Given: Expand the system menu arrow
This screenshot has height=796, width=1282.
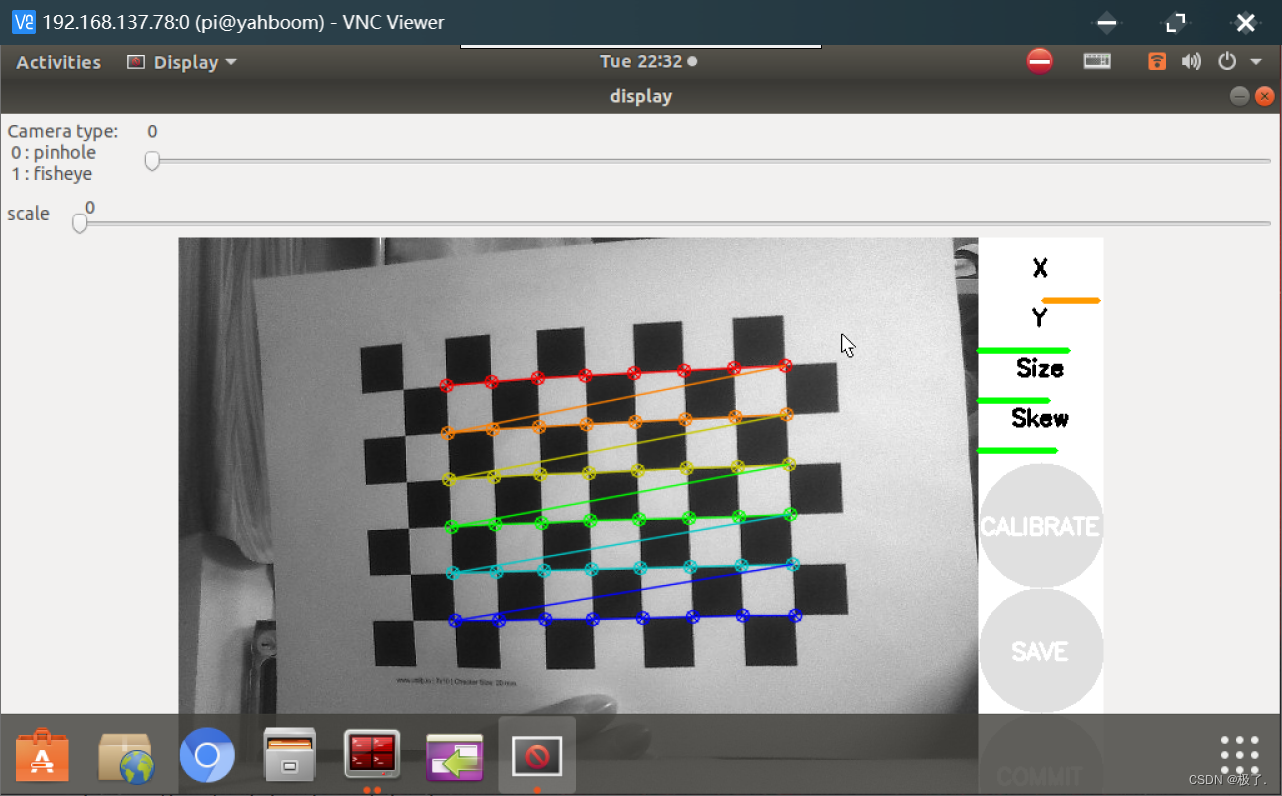Looking at the screenshot, I should coord(1256,62).
